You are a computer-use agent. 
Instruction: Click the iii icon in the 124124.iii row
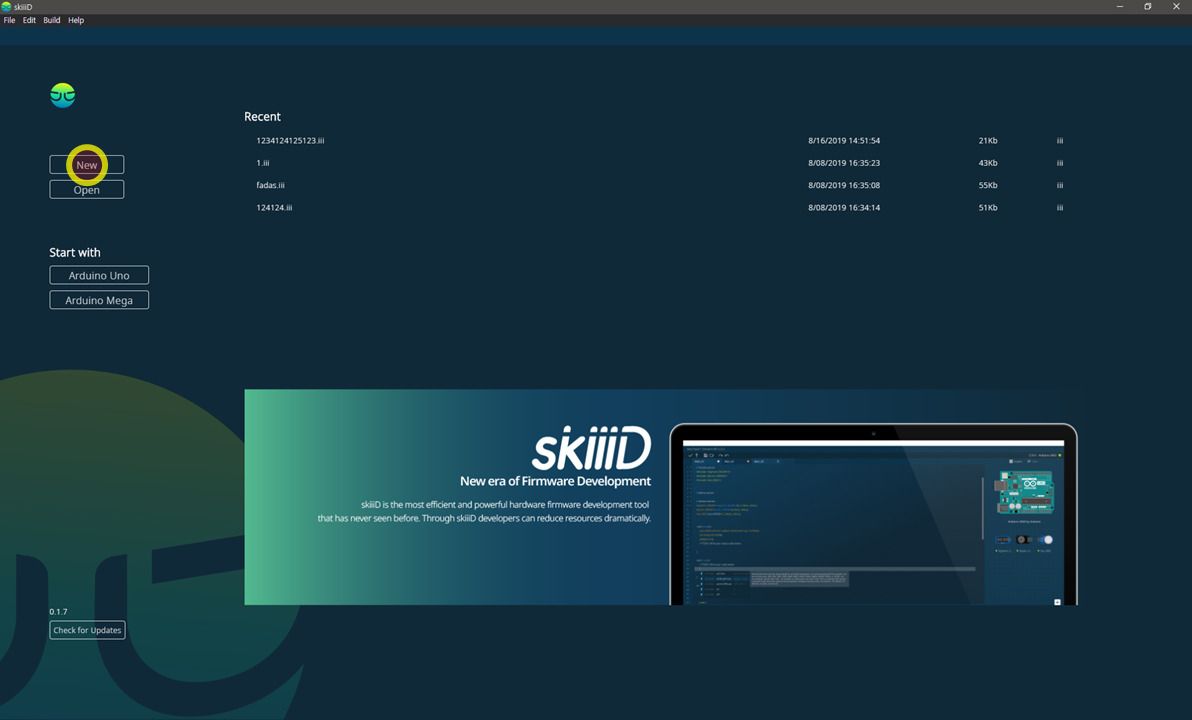pyautogui.click(x=1060, y=208)
